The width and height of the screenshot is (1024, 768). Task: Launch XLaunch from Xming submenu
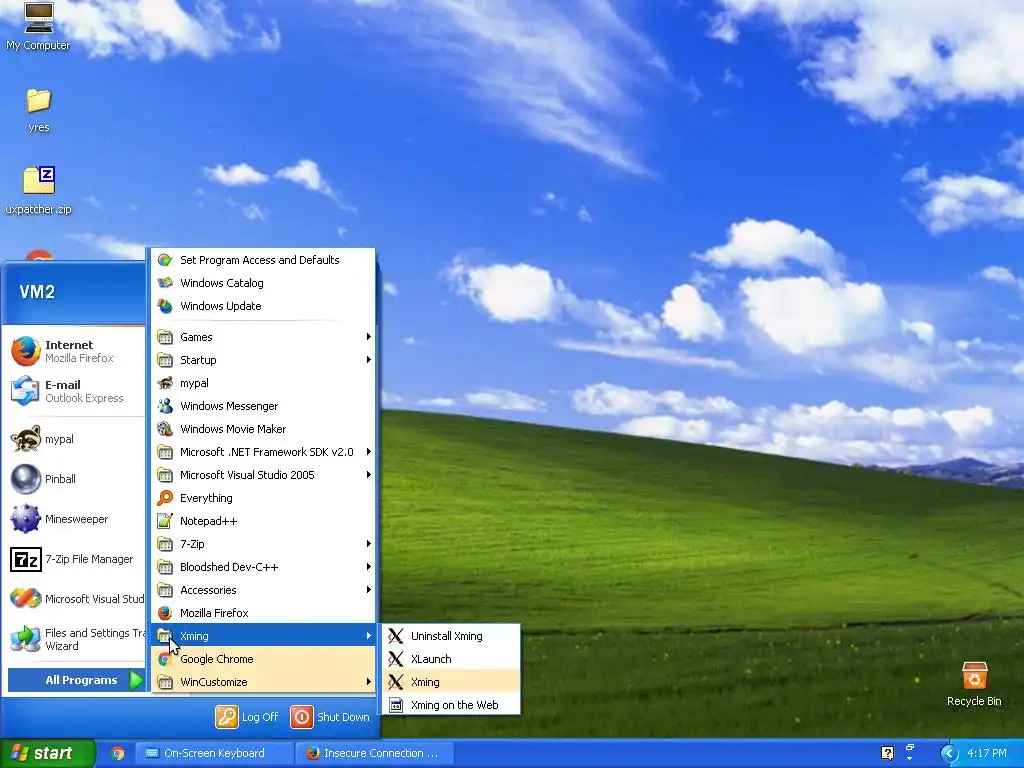451,659
